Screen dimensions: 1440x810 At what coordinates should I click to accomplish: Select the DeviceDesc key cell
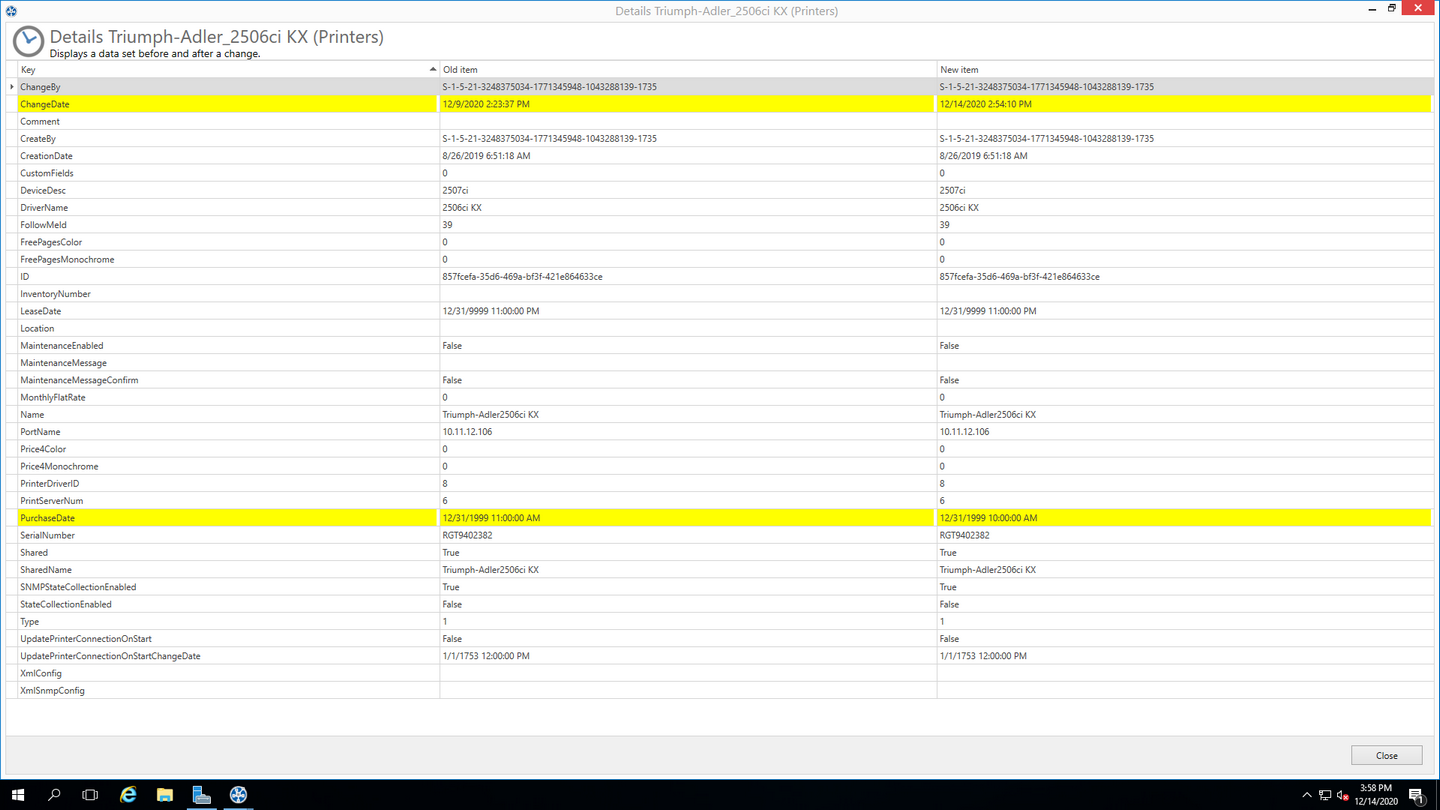[228, 190]
